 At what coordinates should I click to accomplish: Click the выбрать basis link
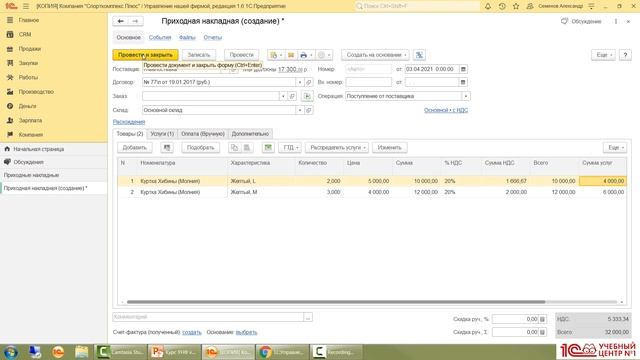[247, 332]
